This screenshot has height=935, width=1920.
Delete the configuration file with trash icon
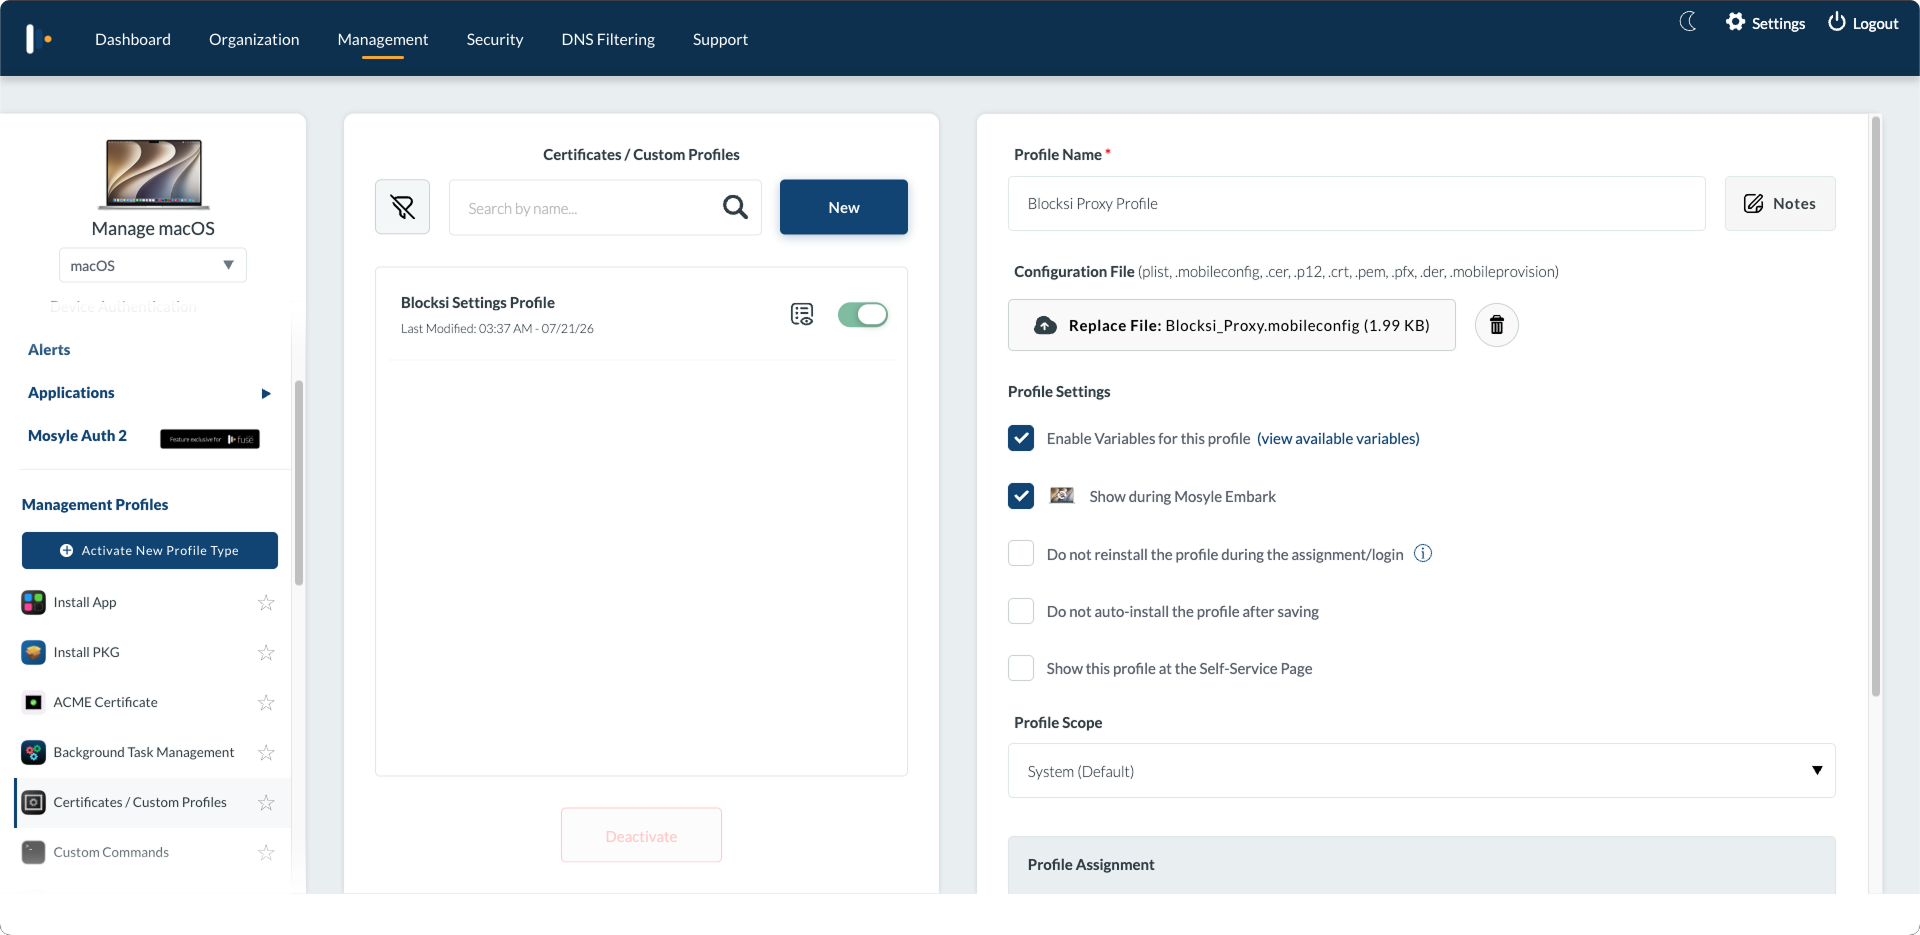(x=1497, y=325)
